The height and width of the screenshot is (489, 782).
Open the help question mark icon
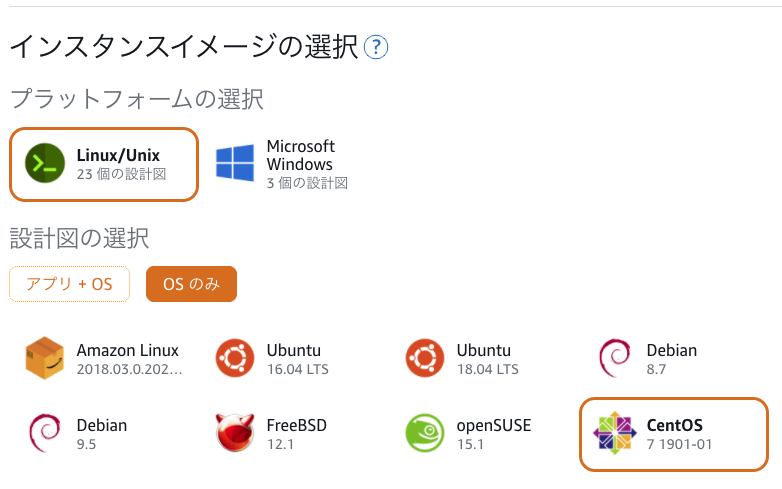click(376, 47)
